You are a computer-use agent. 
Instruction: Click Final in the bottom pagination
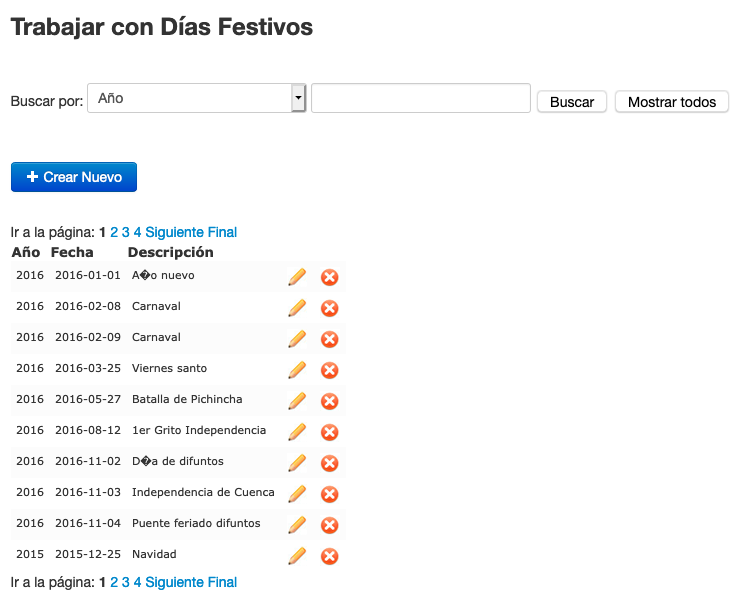(222, 582)
